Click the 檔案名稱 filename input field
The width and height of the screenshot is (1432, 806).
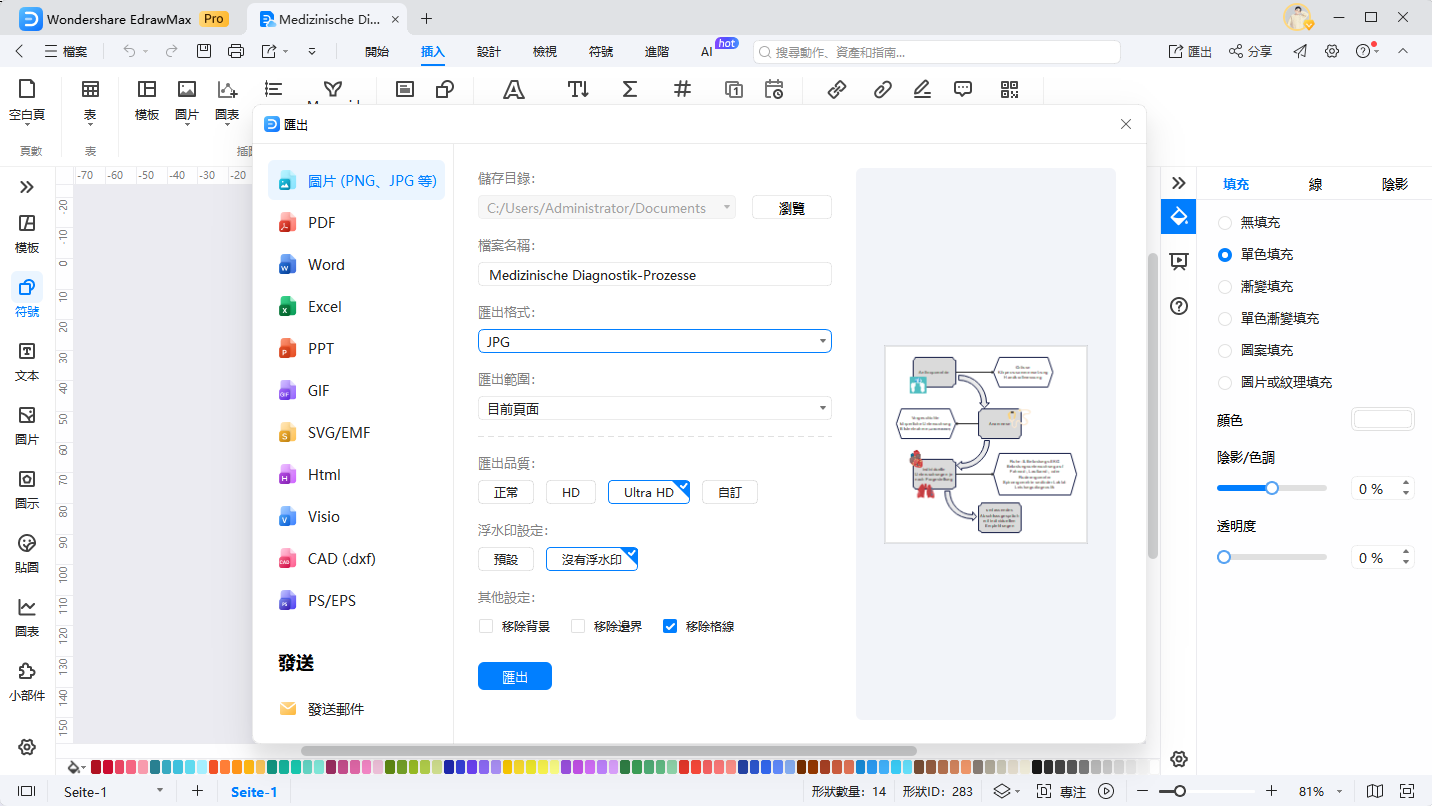click(x=654, y=275)
